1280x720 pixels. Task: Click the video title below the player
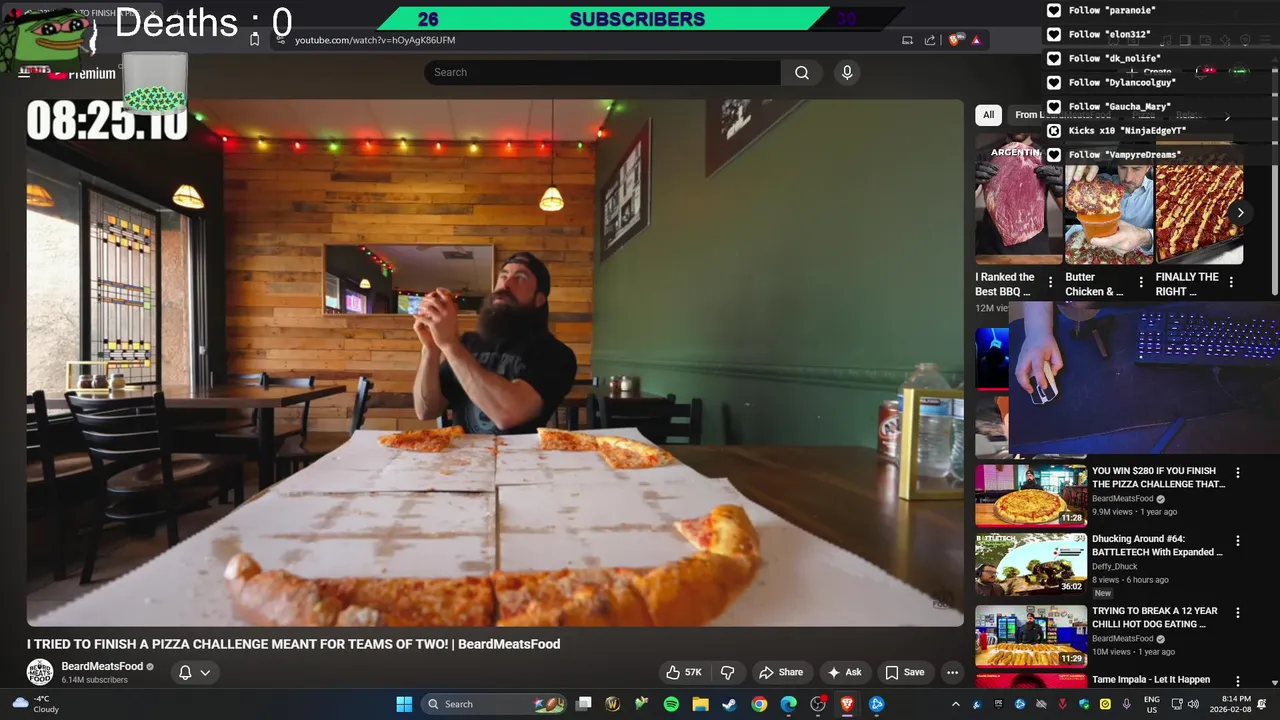click(x=293, y=644)
